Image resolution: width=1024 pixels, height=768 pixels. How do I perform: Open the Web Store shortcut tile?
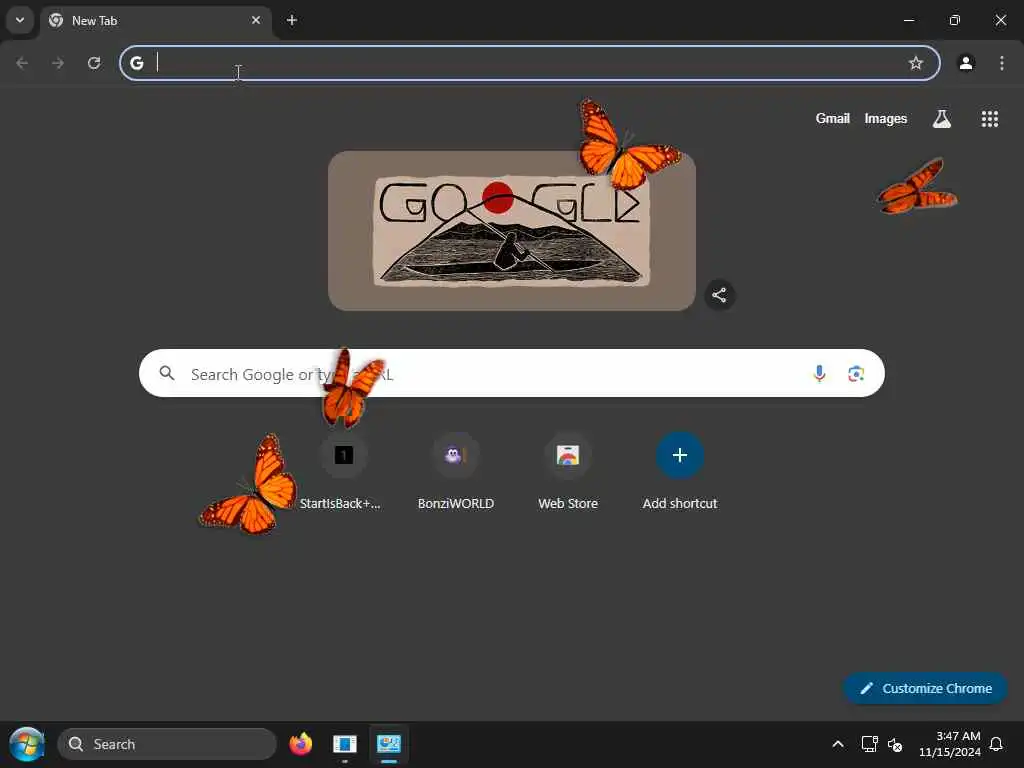tap(568, 472)
